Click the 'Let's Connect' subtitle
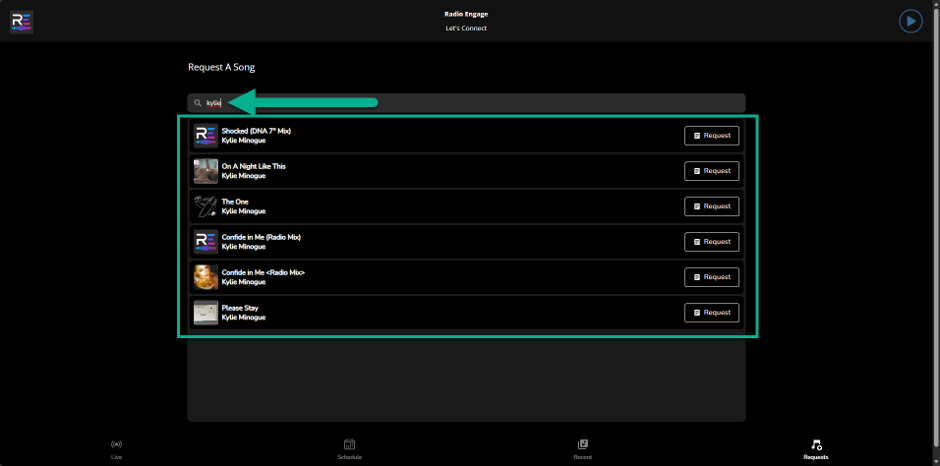This screenshot has height=466, width=940. pos(466,28)
